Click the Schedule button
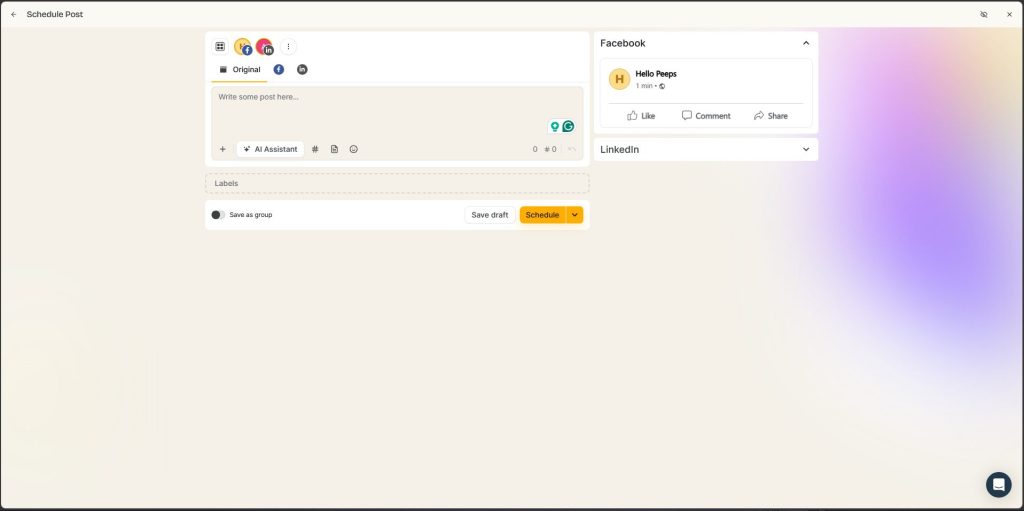The image size is (1024, 511). tap(542, 215)
